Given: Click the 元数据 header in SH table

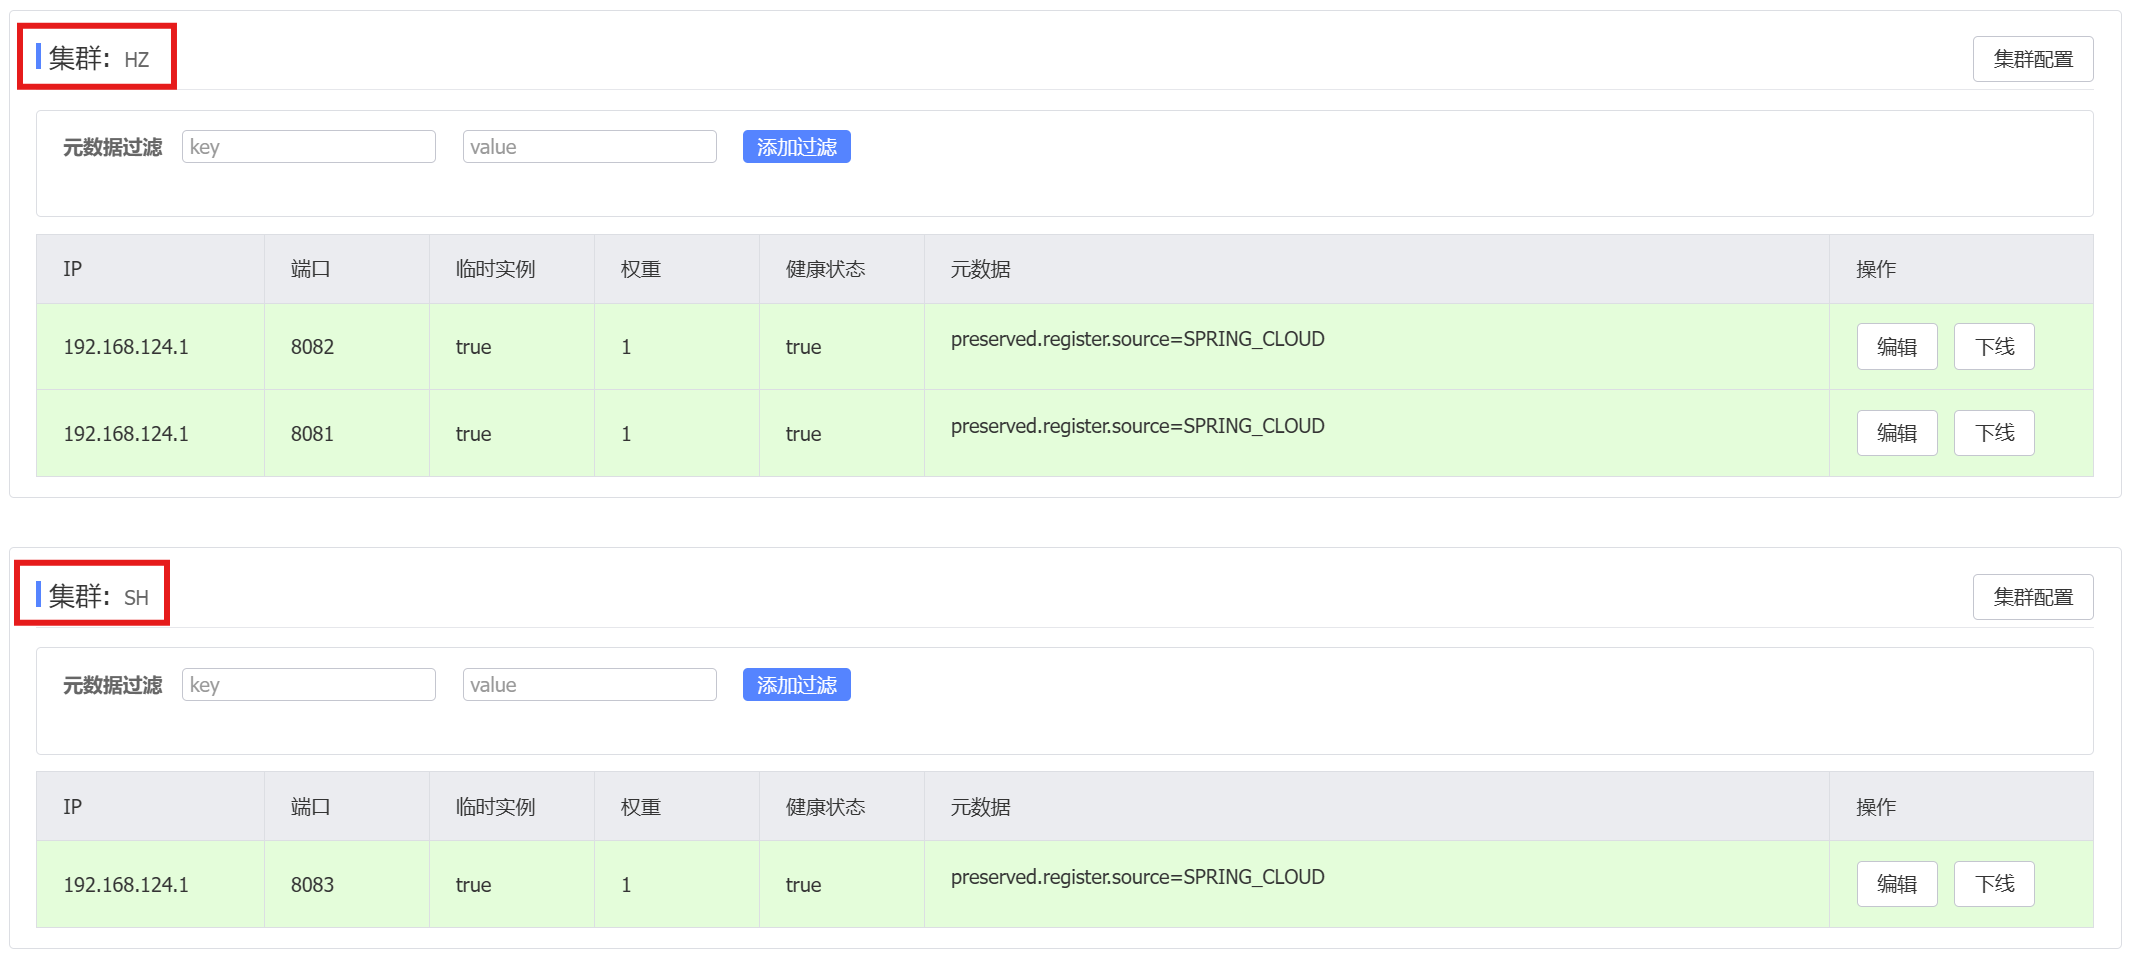Looking at the screenshot, I should 980,807.
